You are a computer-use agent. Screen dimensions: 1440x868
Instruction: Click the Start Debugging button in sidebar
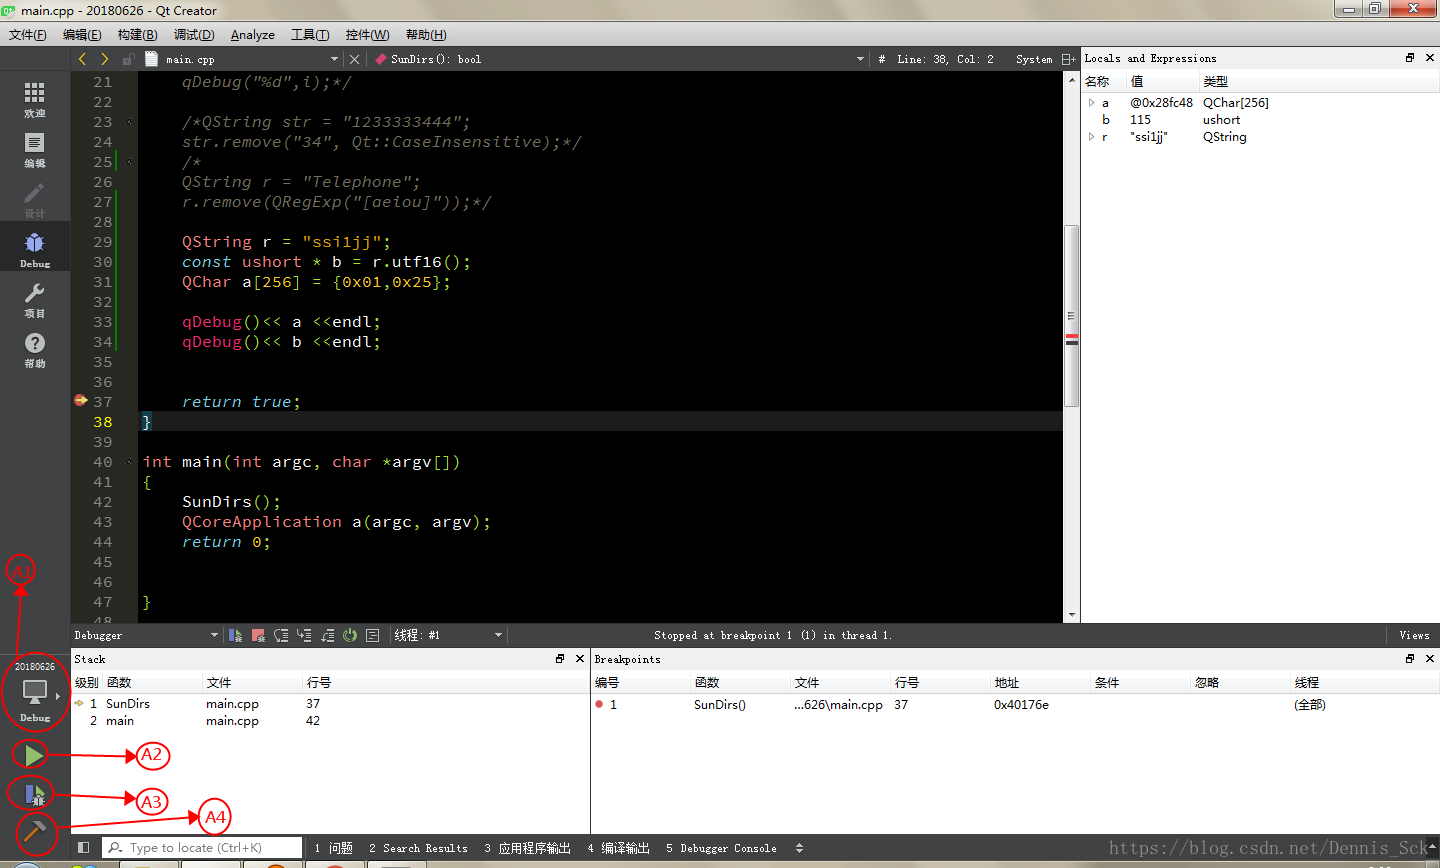pos(34,795)
